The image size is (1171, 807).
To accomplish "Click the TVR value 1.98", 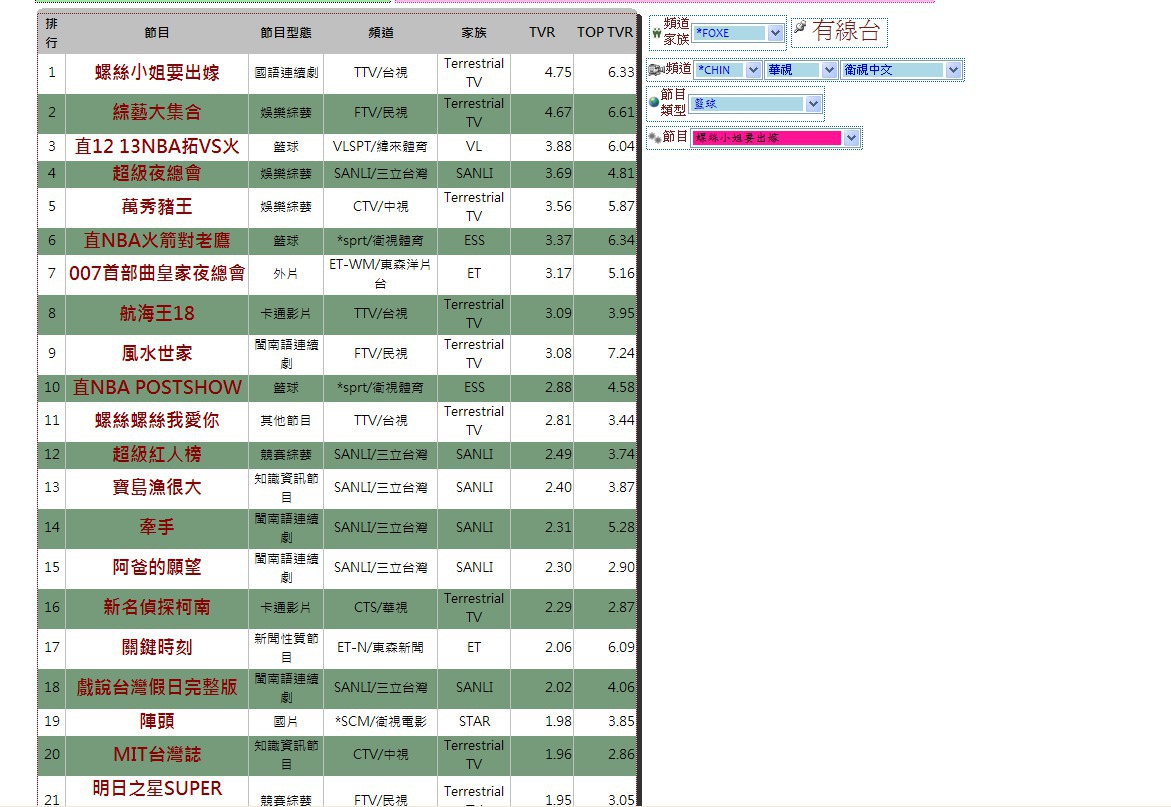I will 558,721.
